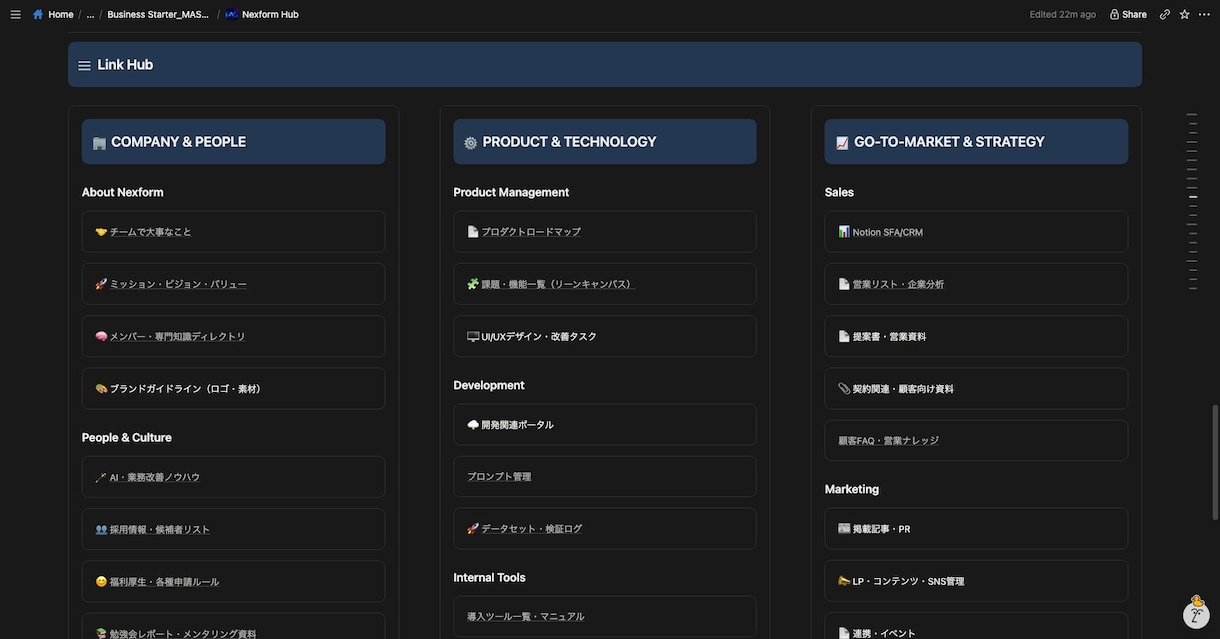Click the Home breadcrumb icon
The width and height of the screenshot is (1220, 639).
tap(38, 14)
